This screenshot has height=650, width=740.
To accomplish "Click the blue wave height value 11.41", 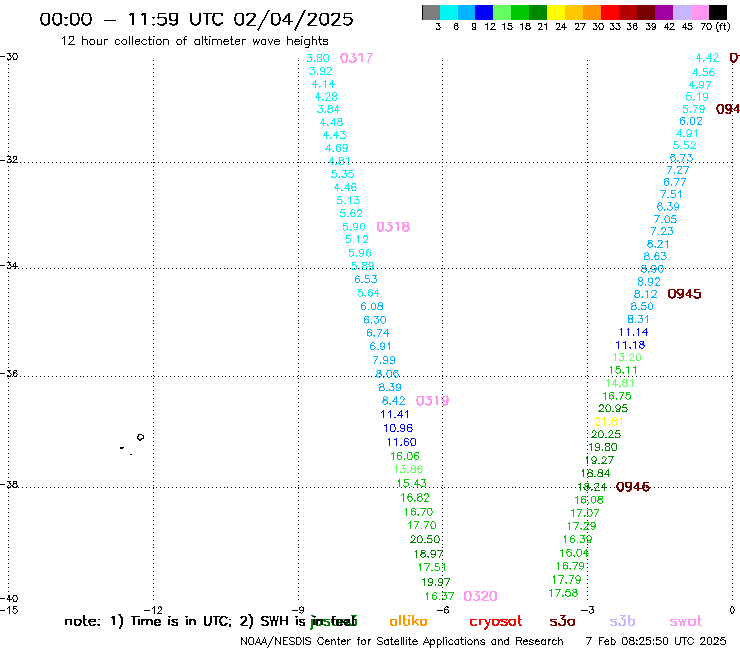I will tap(395, 414).
